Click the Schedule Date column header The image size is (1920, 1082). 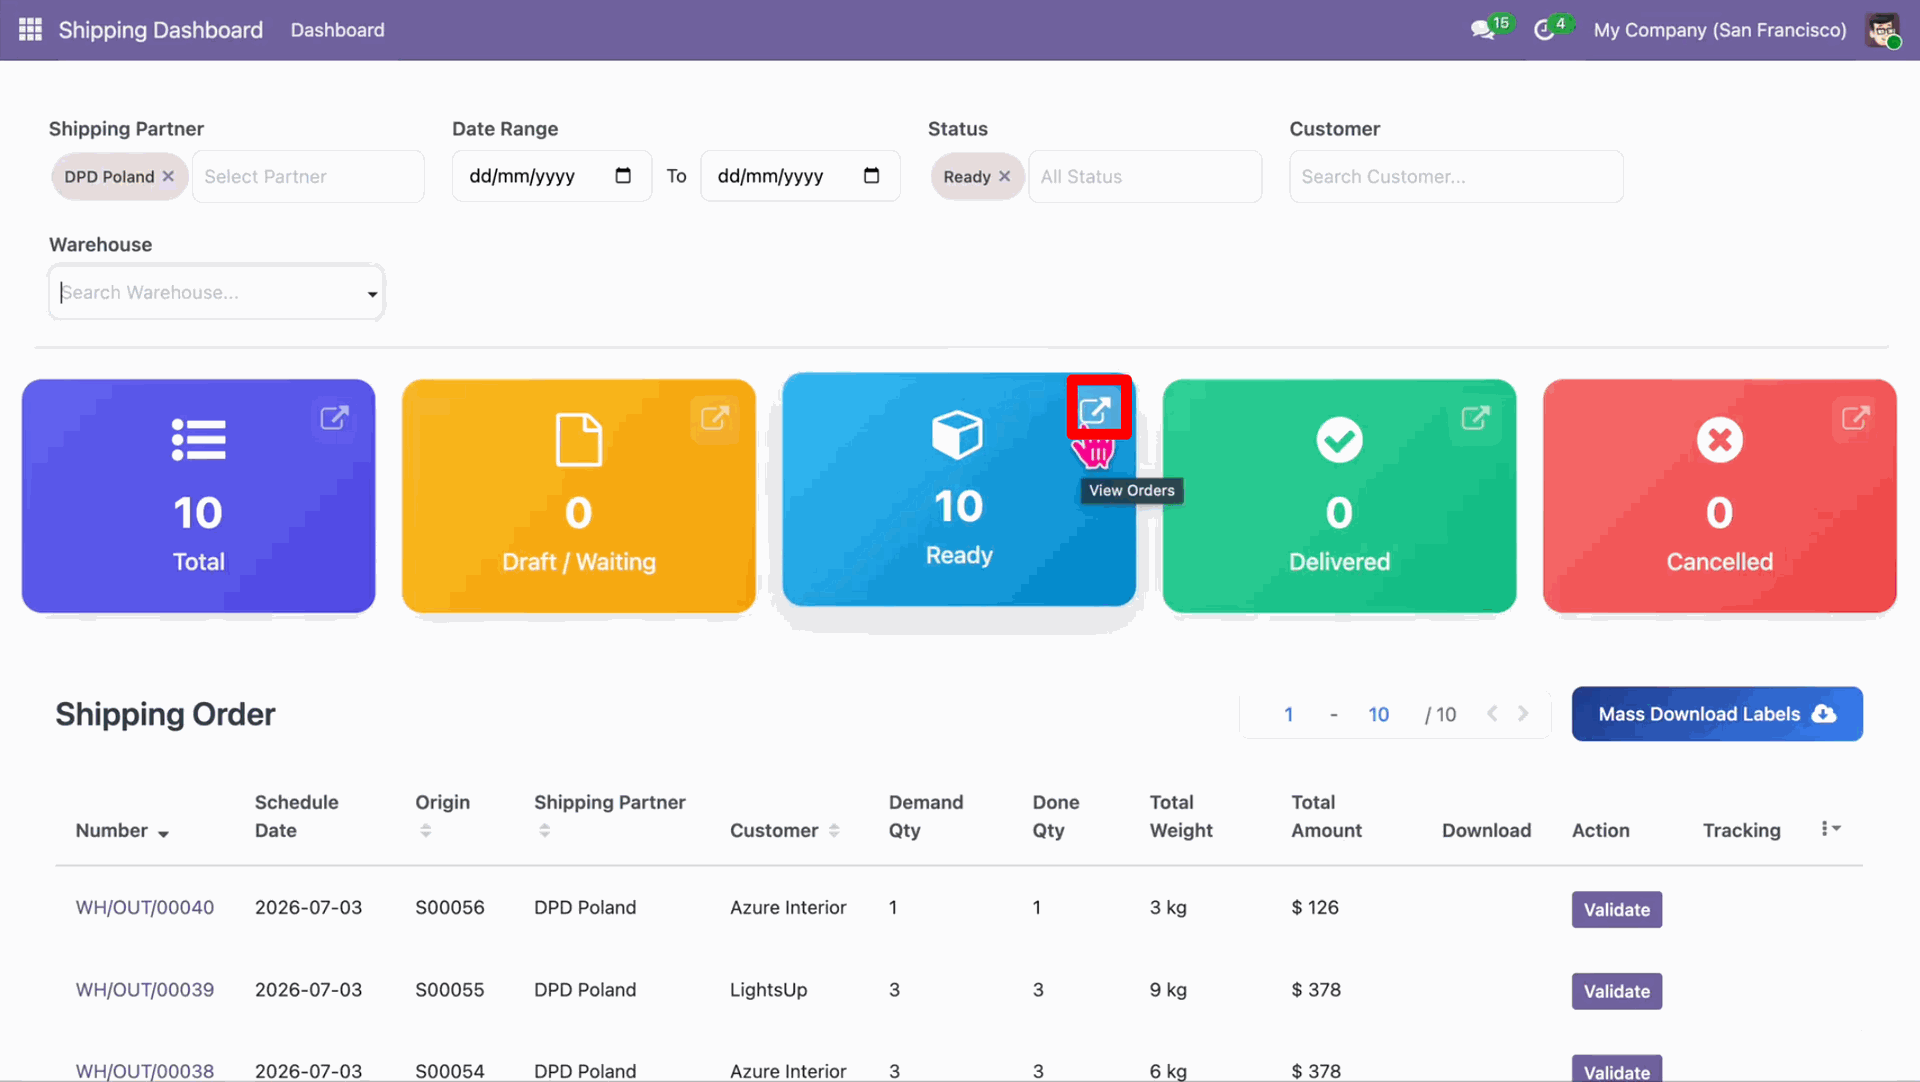[x=296, y=816]
